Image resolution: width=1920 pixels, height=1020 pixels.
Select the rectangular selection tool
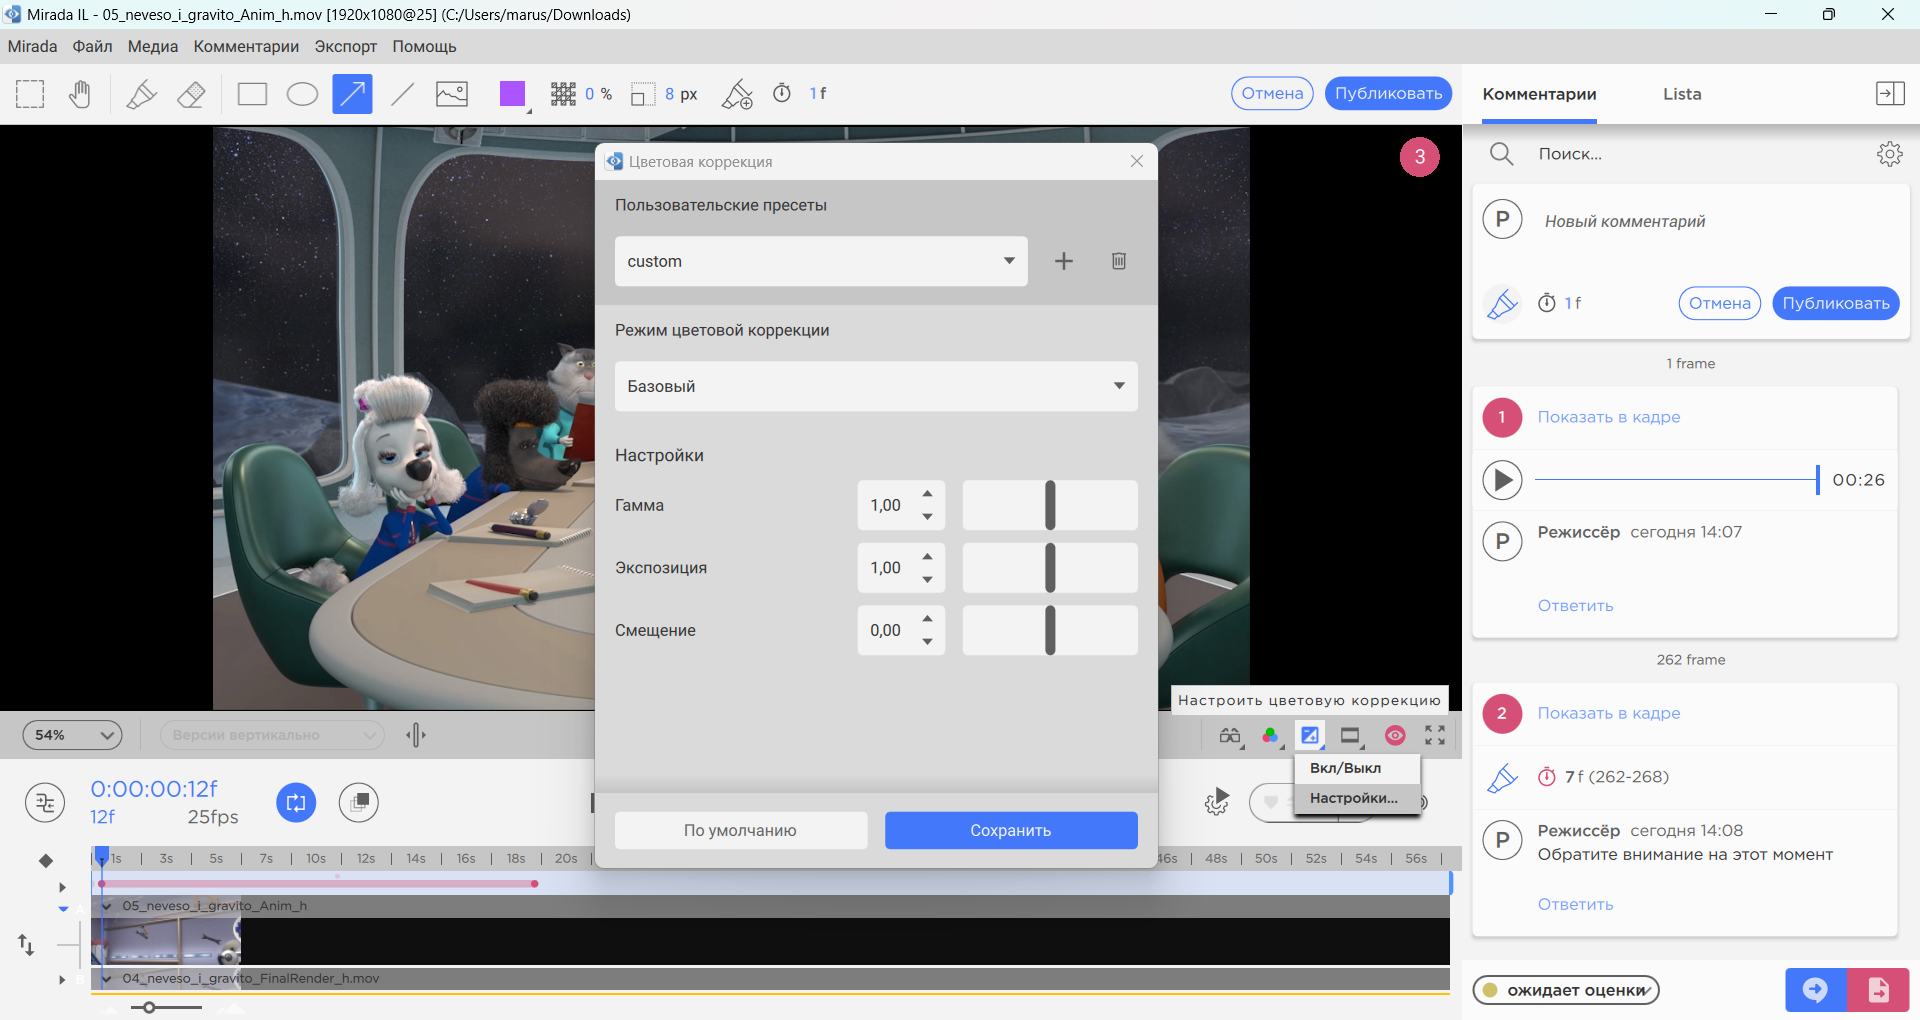coord(30,94)
